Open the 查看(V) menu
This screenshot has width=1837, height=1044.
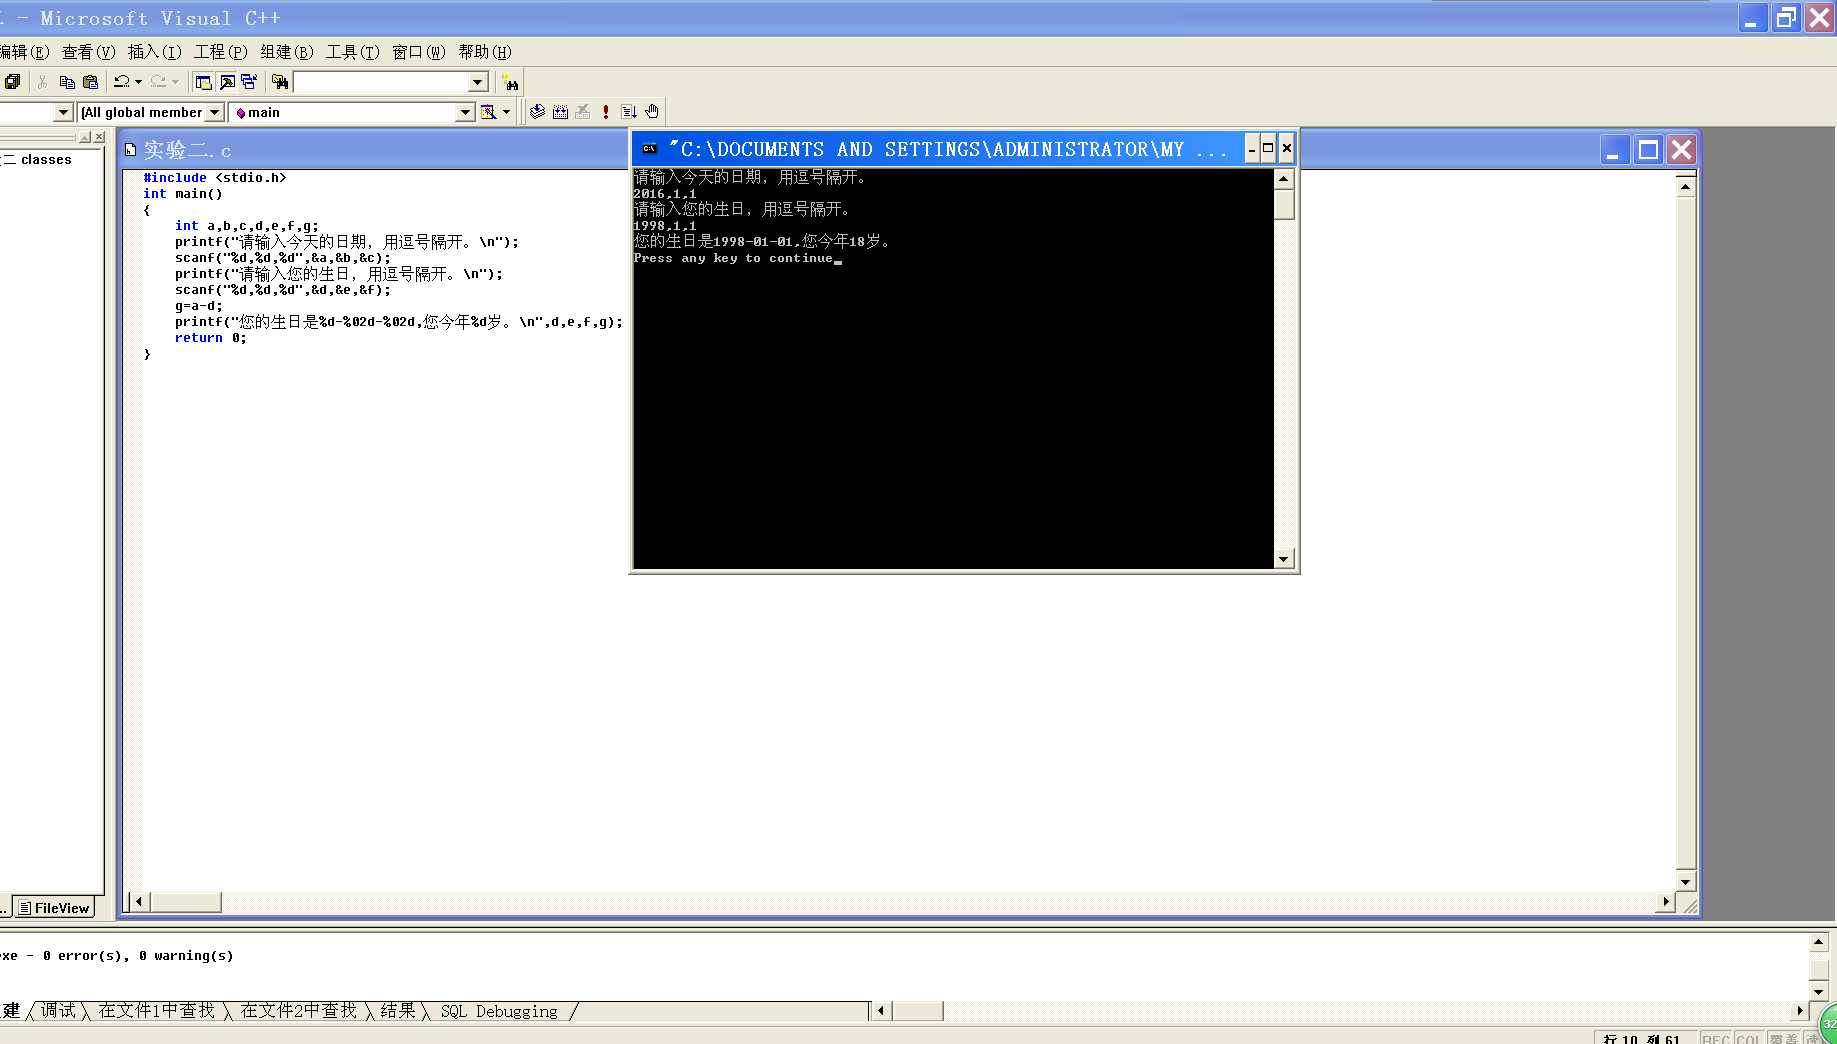(88, 52)
